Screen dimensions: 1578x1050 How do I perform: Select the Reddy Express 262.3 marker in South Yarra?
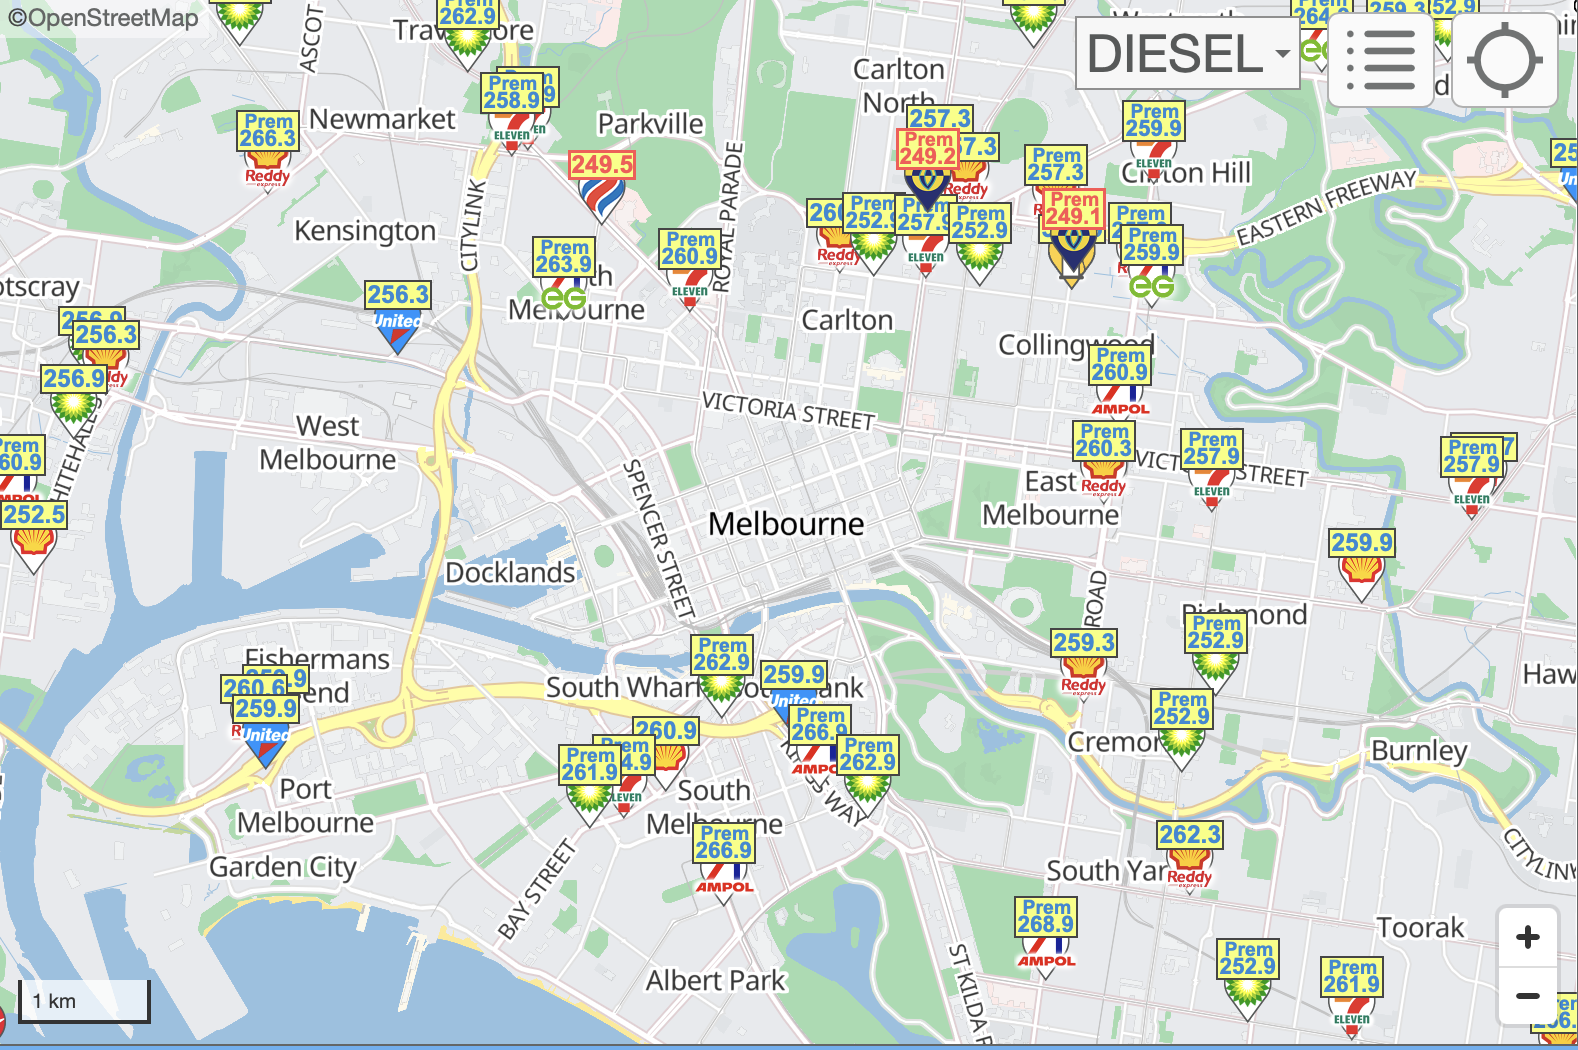[1190, 857]
